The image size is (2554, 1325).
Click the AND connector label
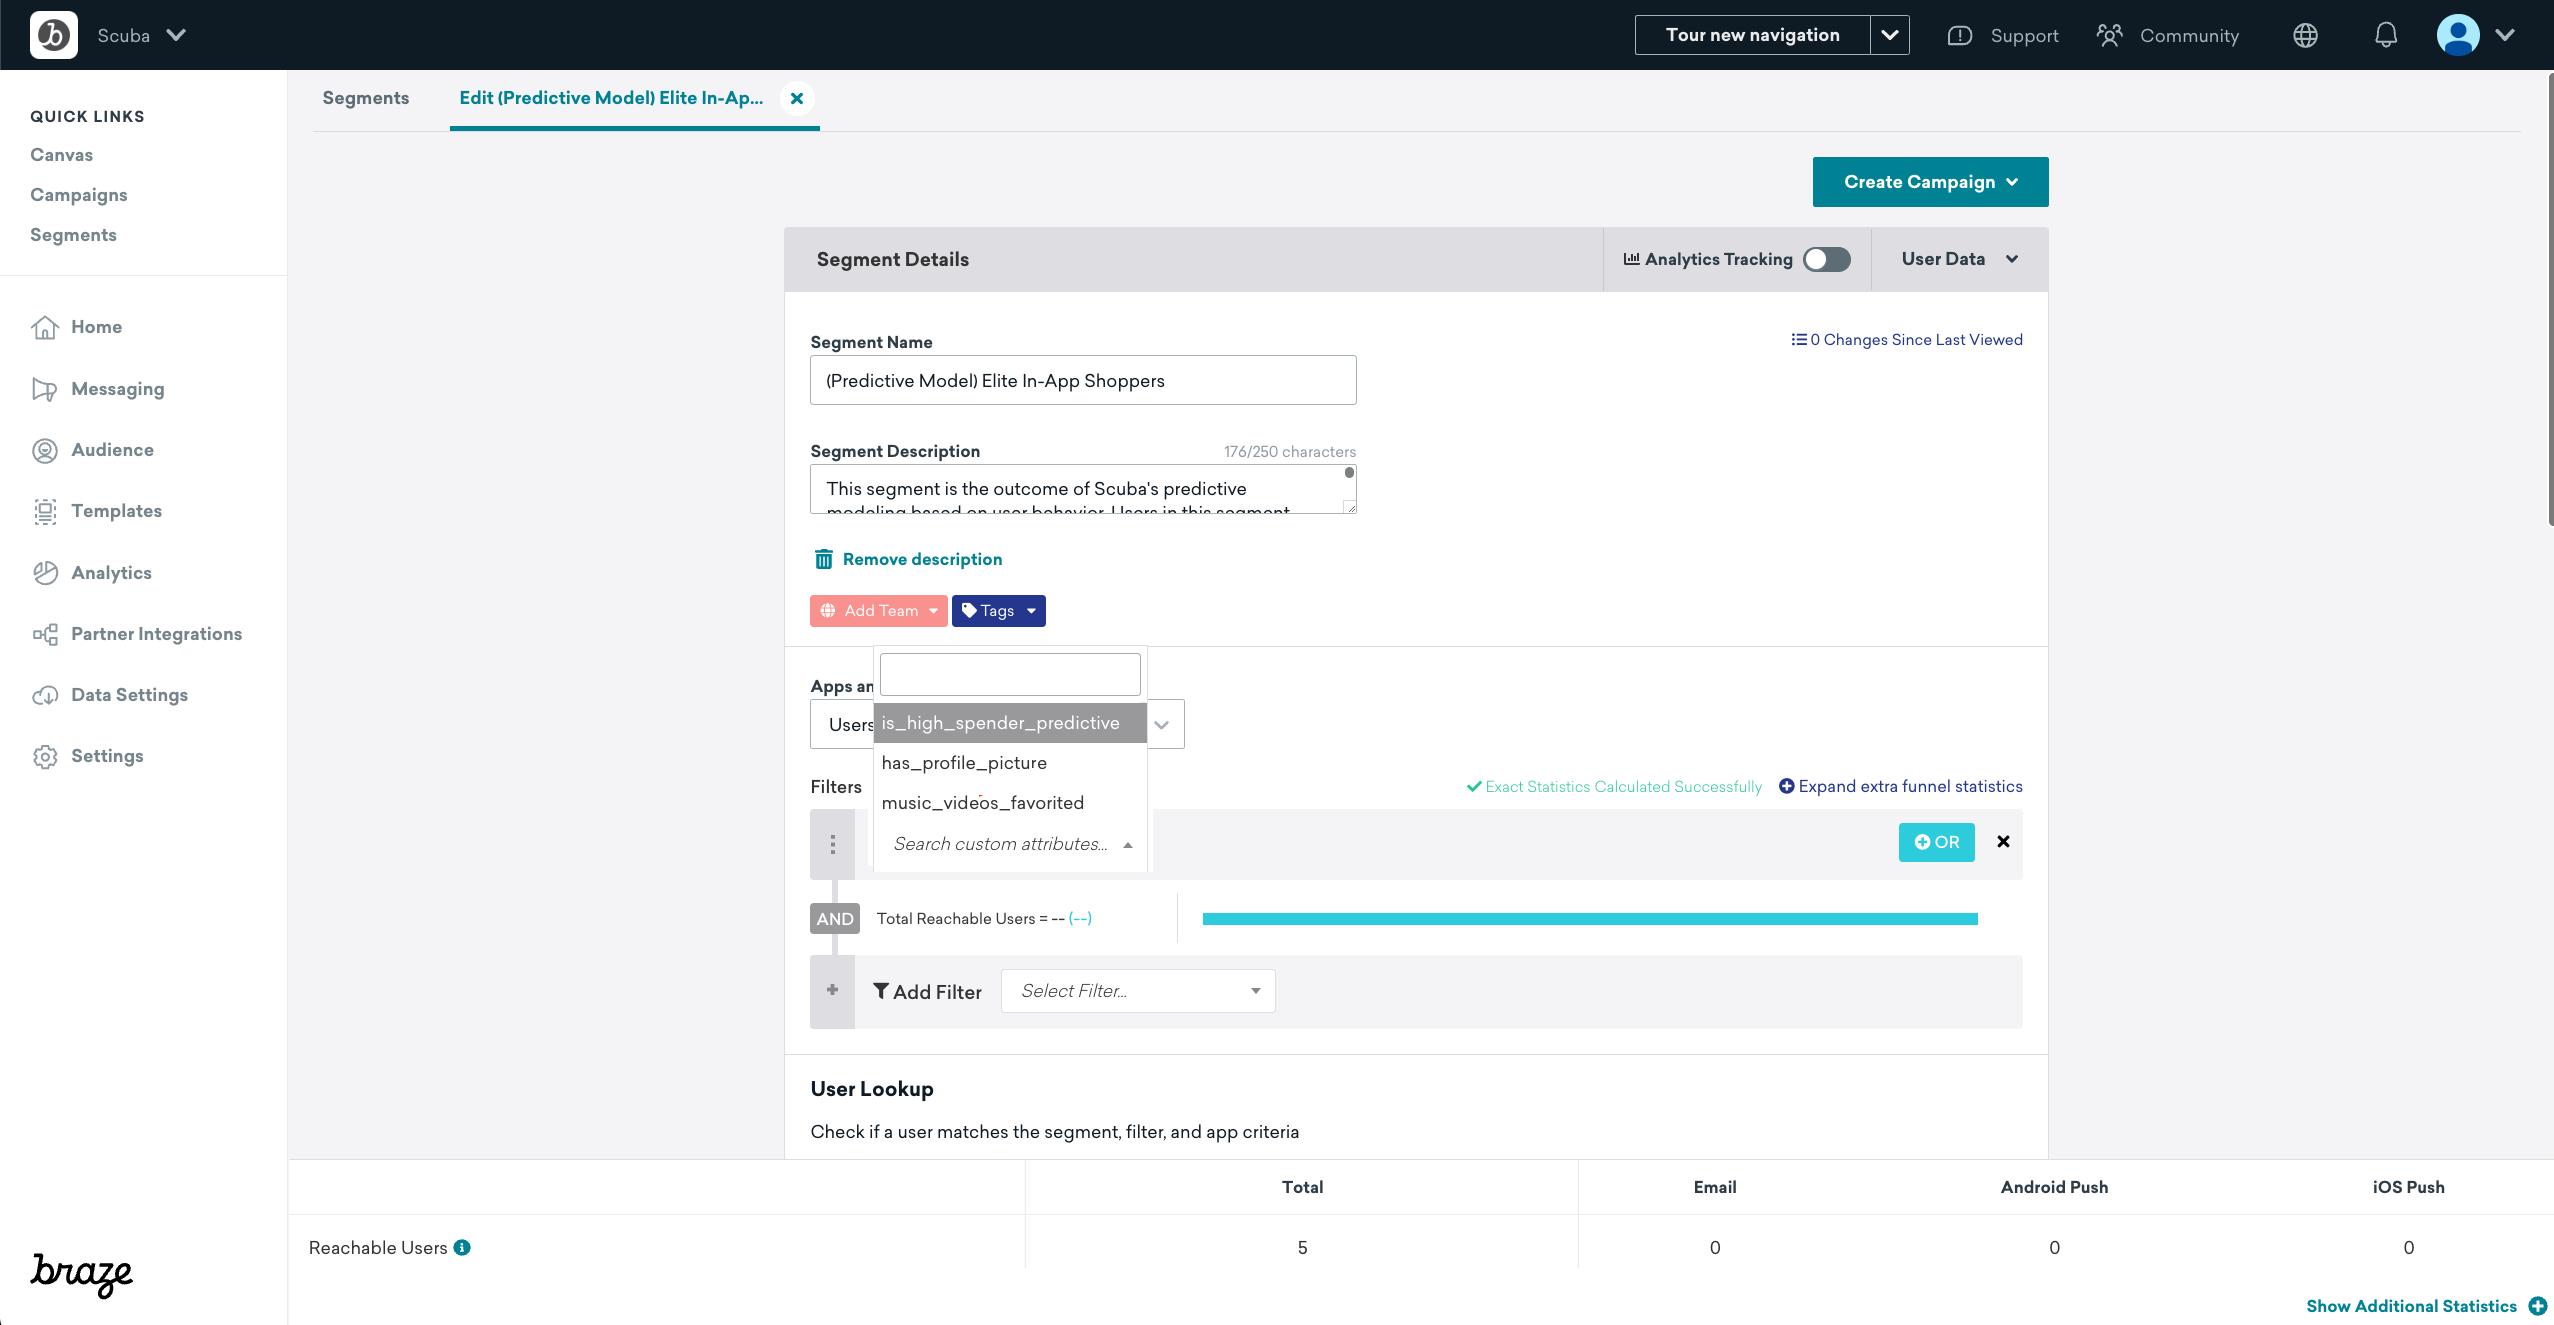point(835,919)
